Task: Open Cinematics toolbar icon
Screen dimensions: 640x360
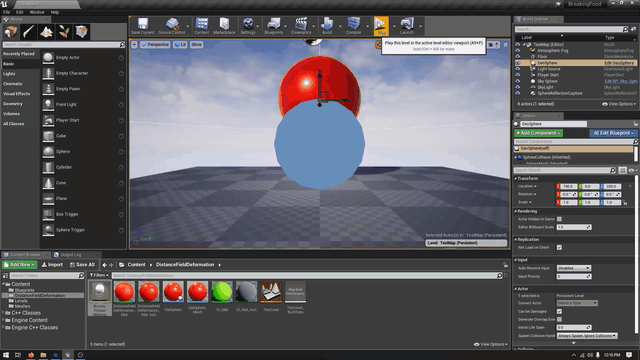Action: click(301, 26)
